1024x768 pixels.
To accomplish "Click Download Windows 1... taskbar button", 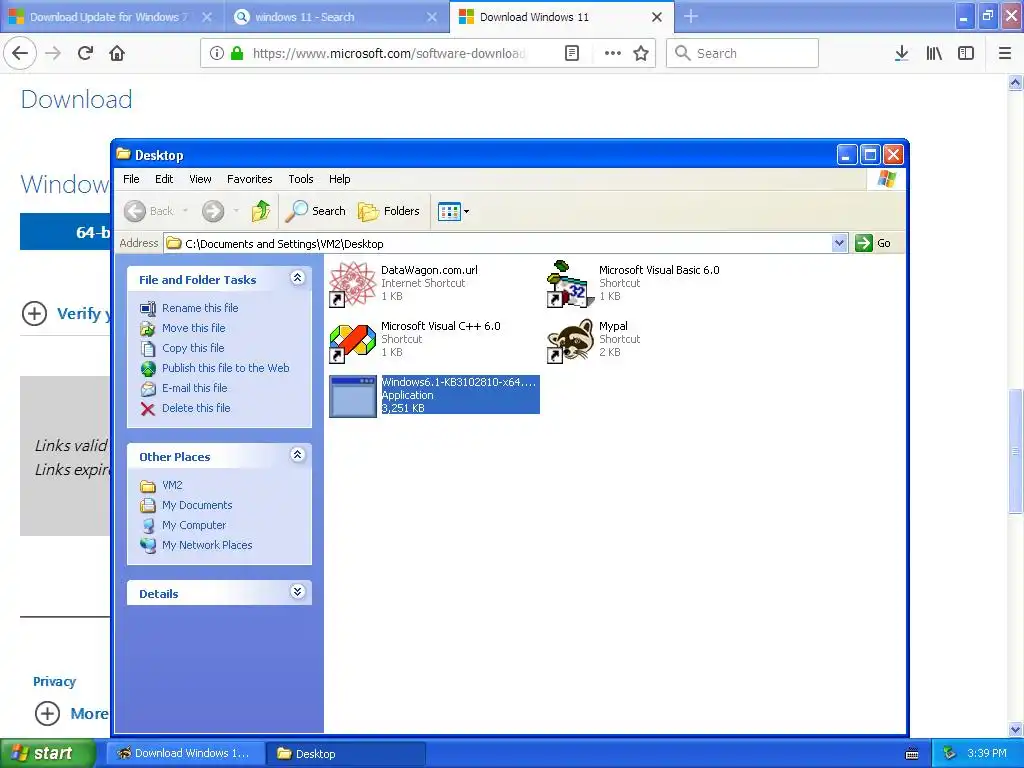I will coord(184,753).
